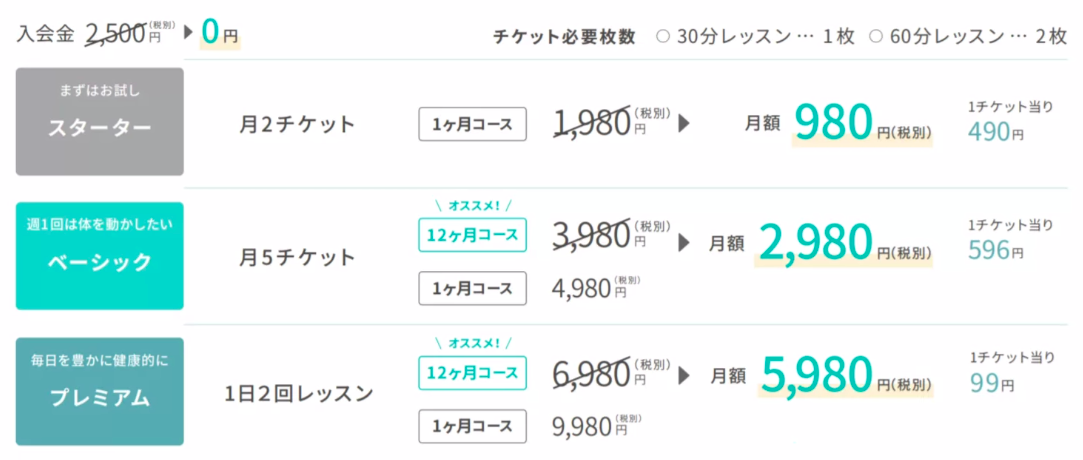1083x460 pixels.
Task: Select the ベーシック plan box
Action: click(x=99, y=256)
